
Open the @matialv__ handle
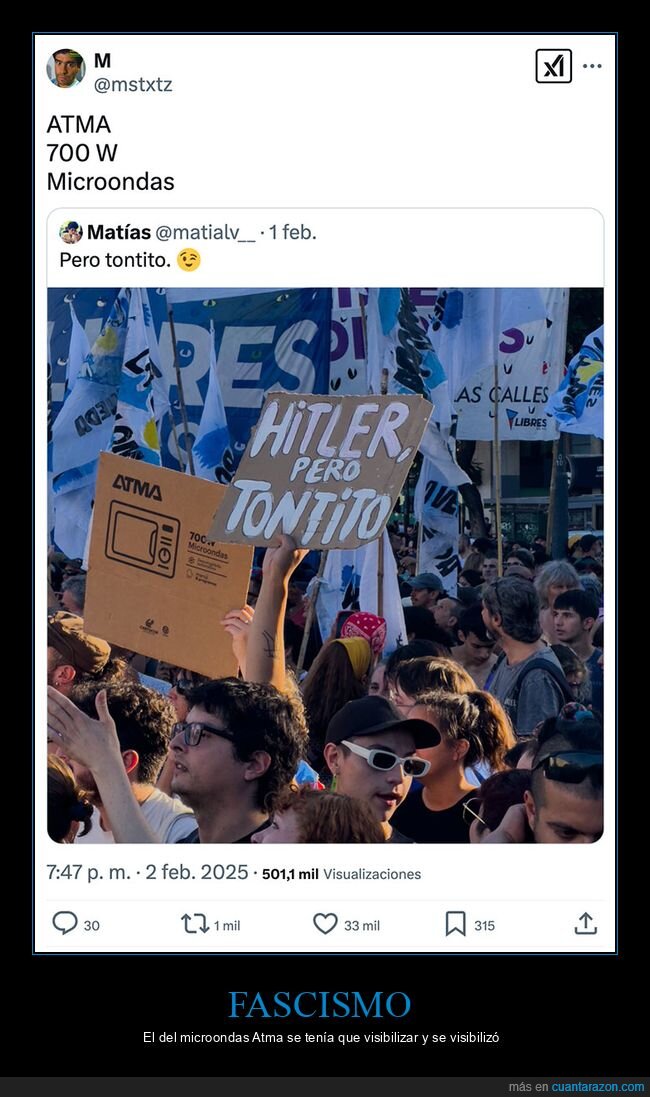[x=205, y=232]
